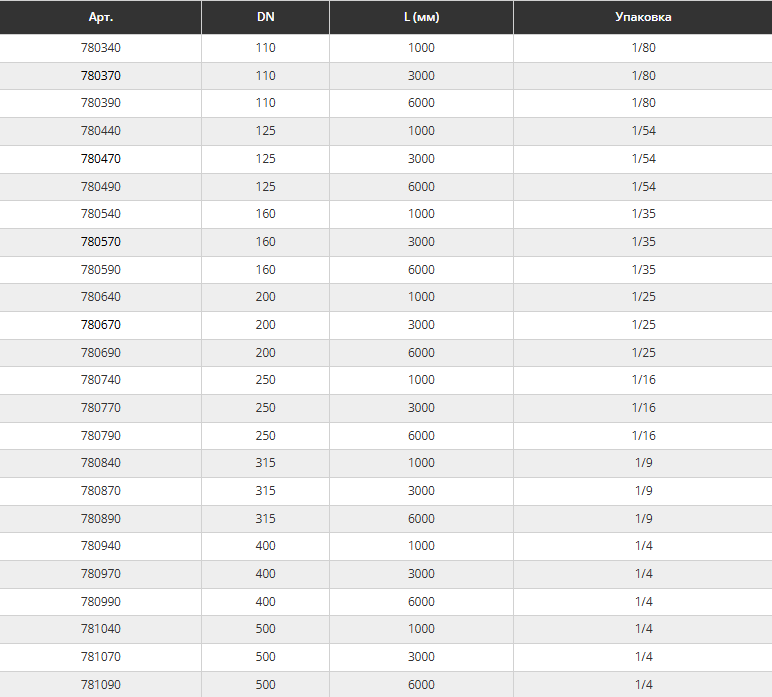Screen dimensions: 772x697
Task: Click the DN value for article 780440
Action: pyautogui.click(x=265, y=131)
